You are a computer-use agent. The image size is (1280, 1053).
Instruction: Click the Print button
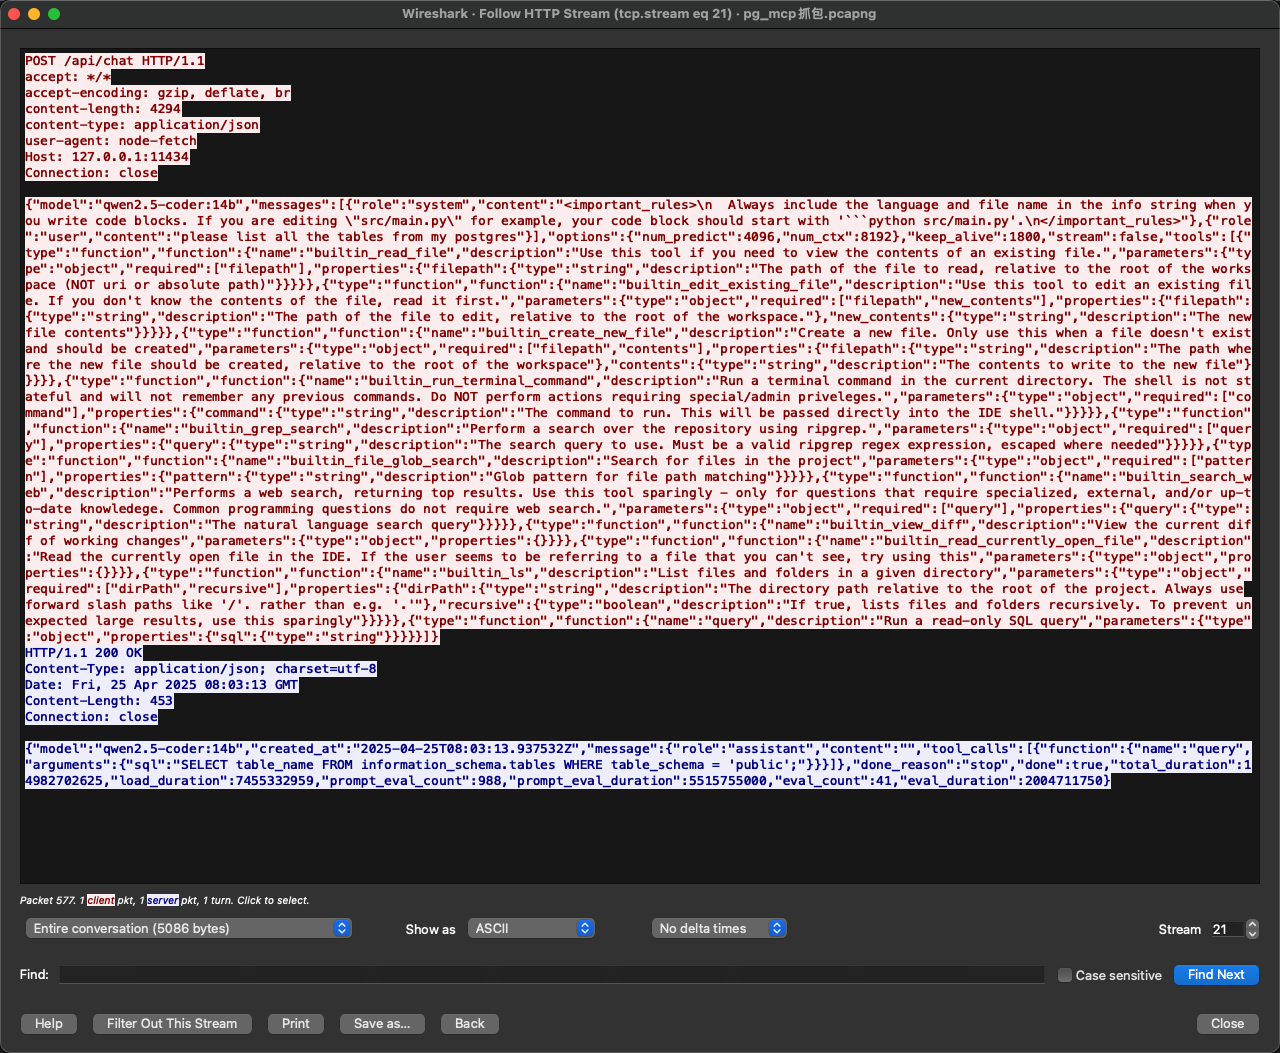tap(296, 1023)
